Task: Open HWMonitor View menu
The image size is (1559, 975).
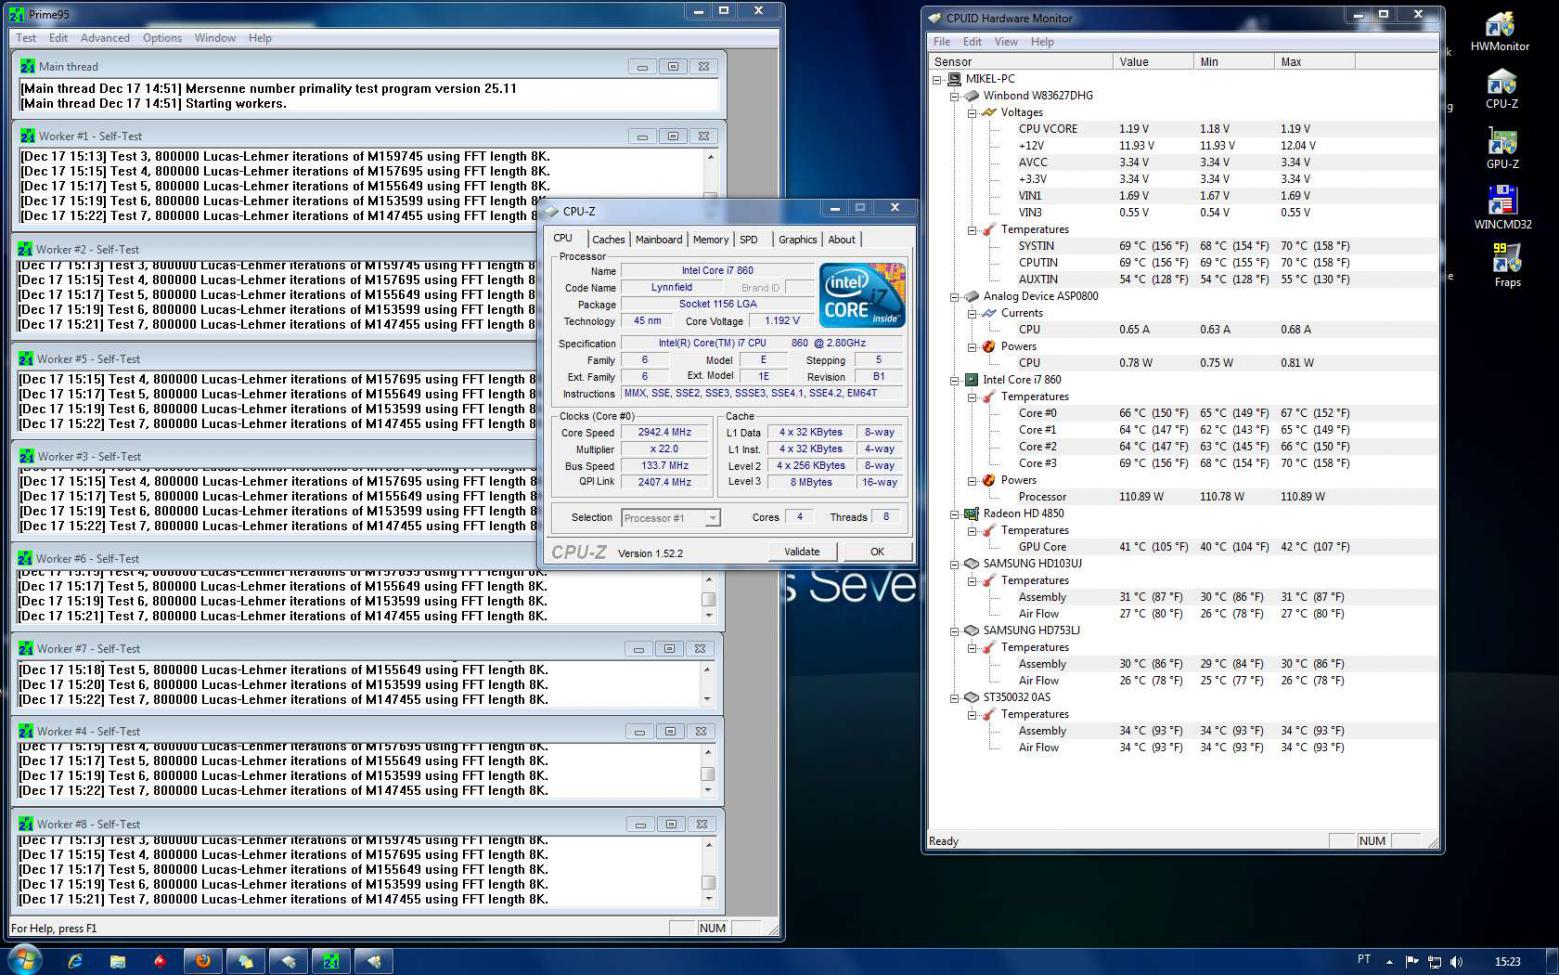Action: tap(1006, 42)
